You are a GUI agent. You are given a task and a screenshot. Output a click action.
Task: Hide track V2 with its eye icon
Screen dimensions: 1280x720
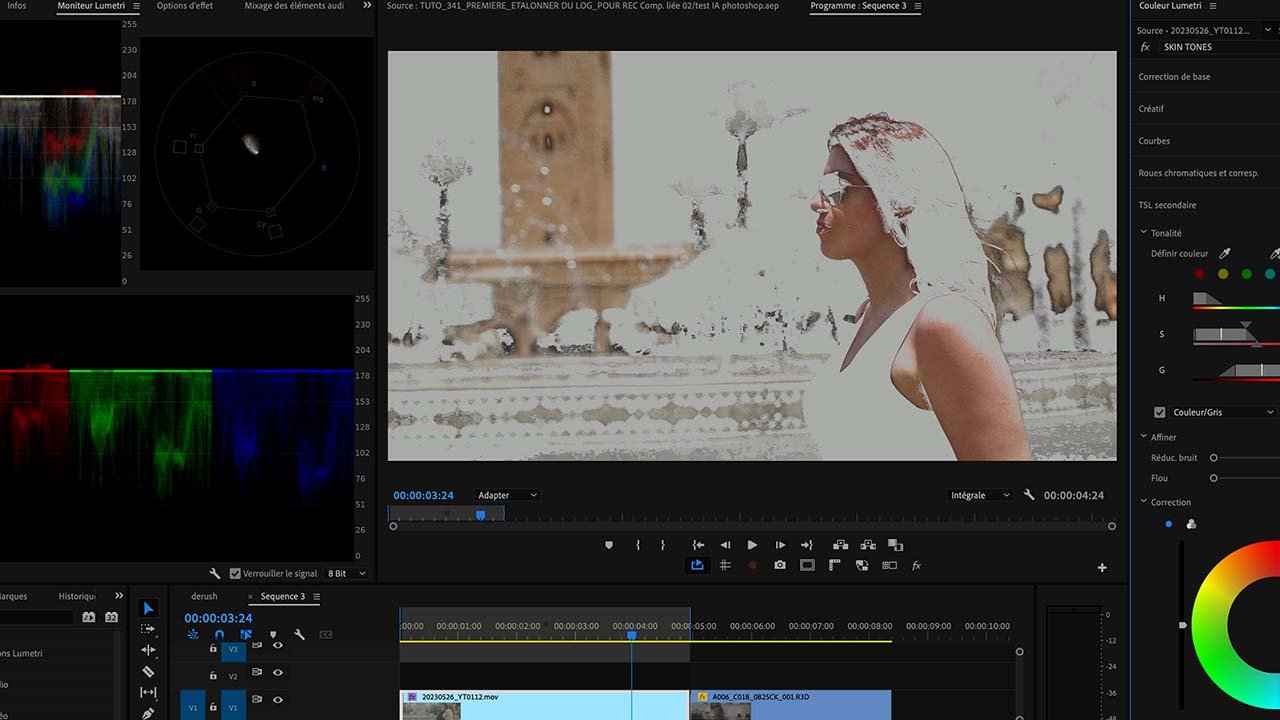pos(278,673)
